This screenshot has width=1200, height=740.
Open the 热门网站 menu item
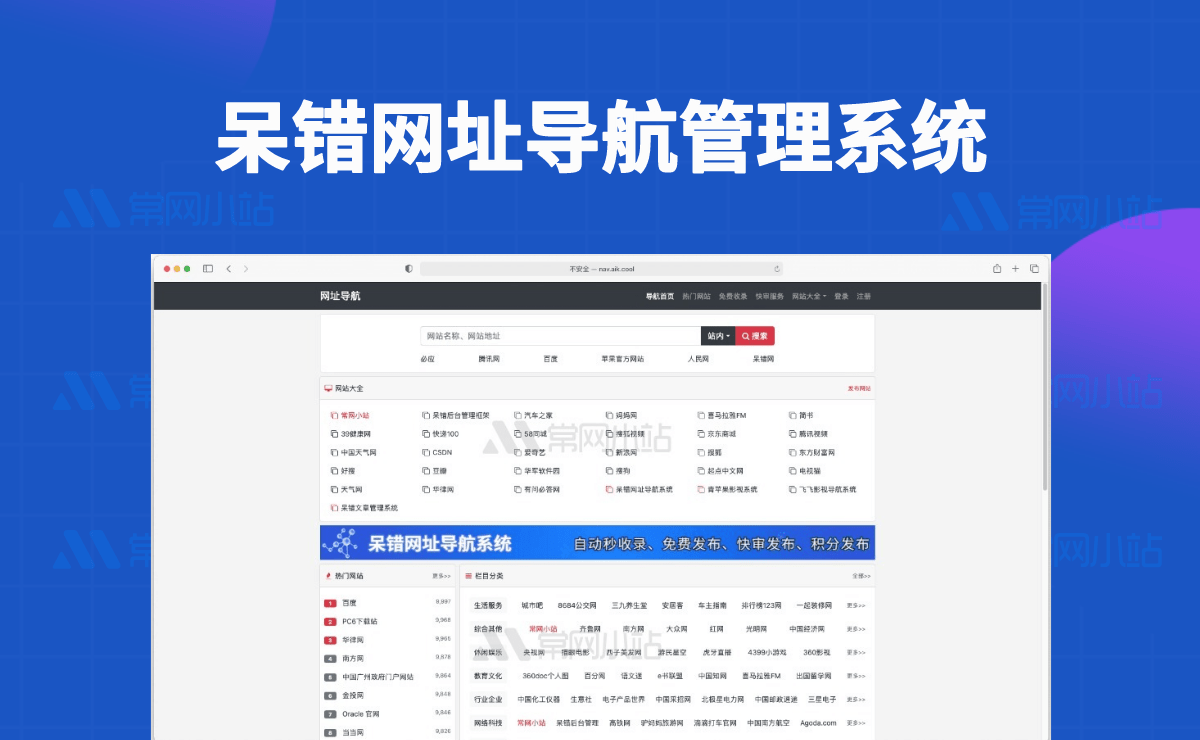tap(696, 296)
